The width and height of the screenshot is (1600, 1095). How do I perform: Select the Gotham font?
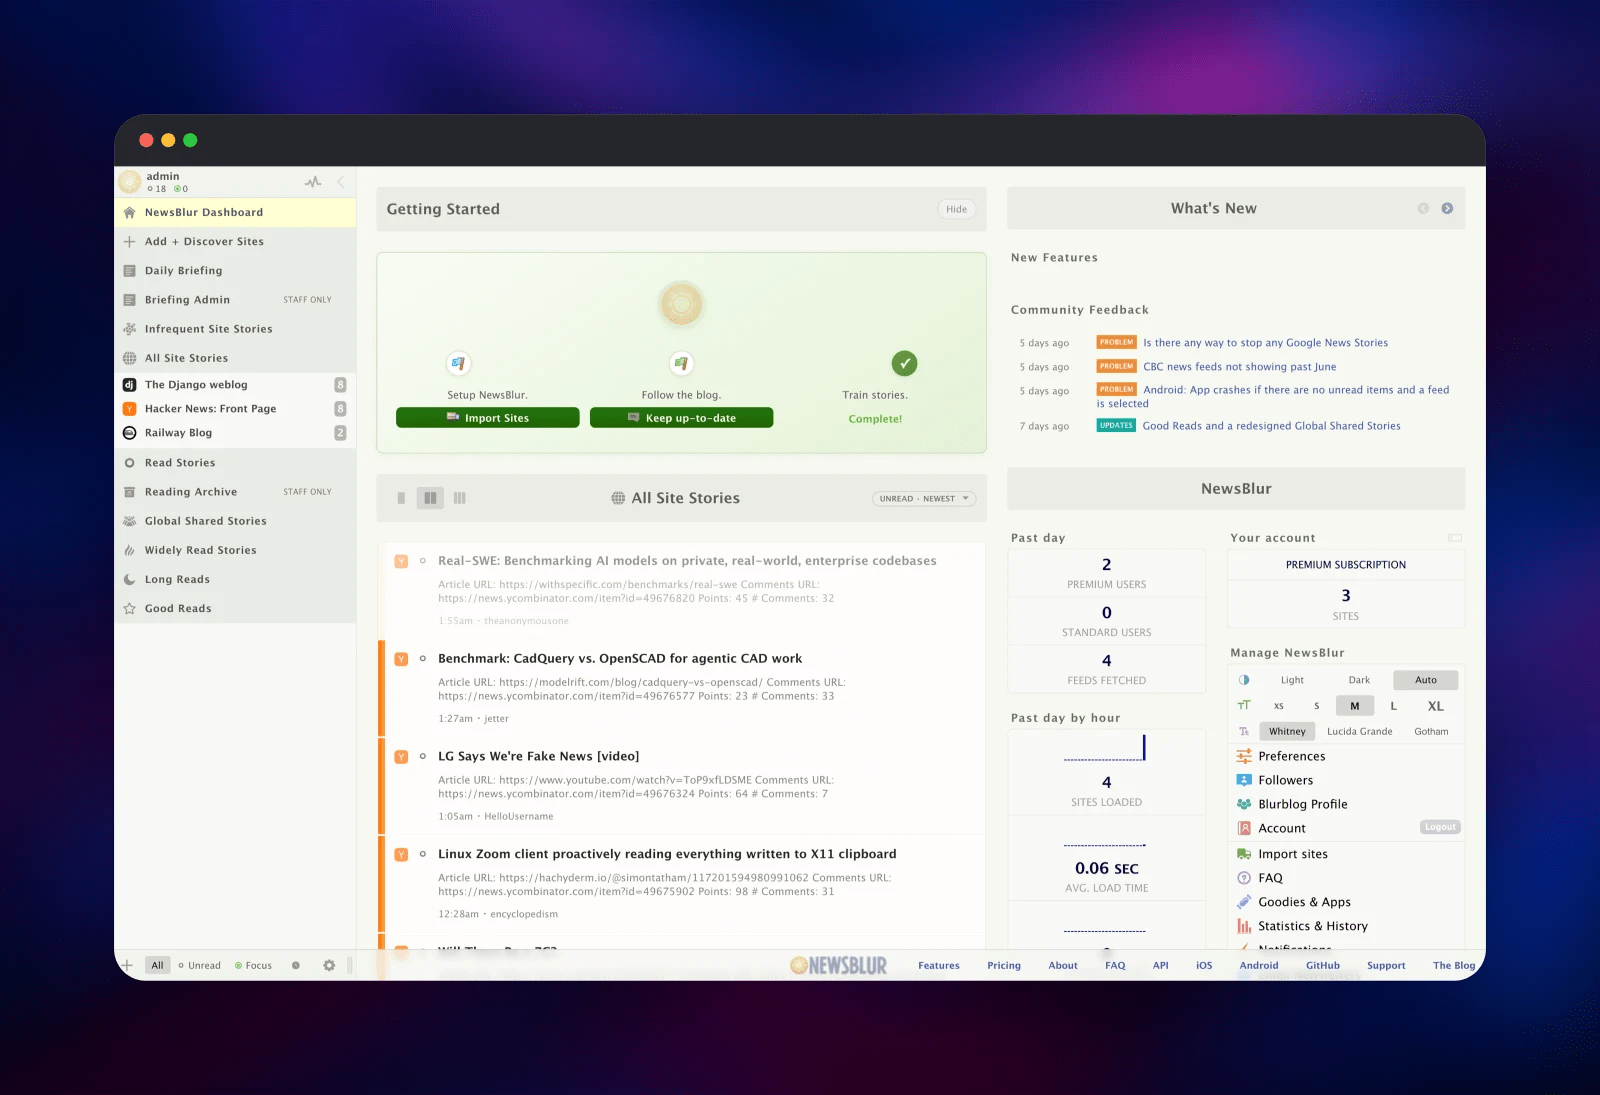coord(1431,732)
